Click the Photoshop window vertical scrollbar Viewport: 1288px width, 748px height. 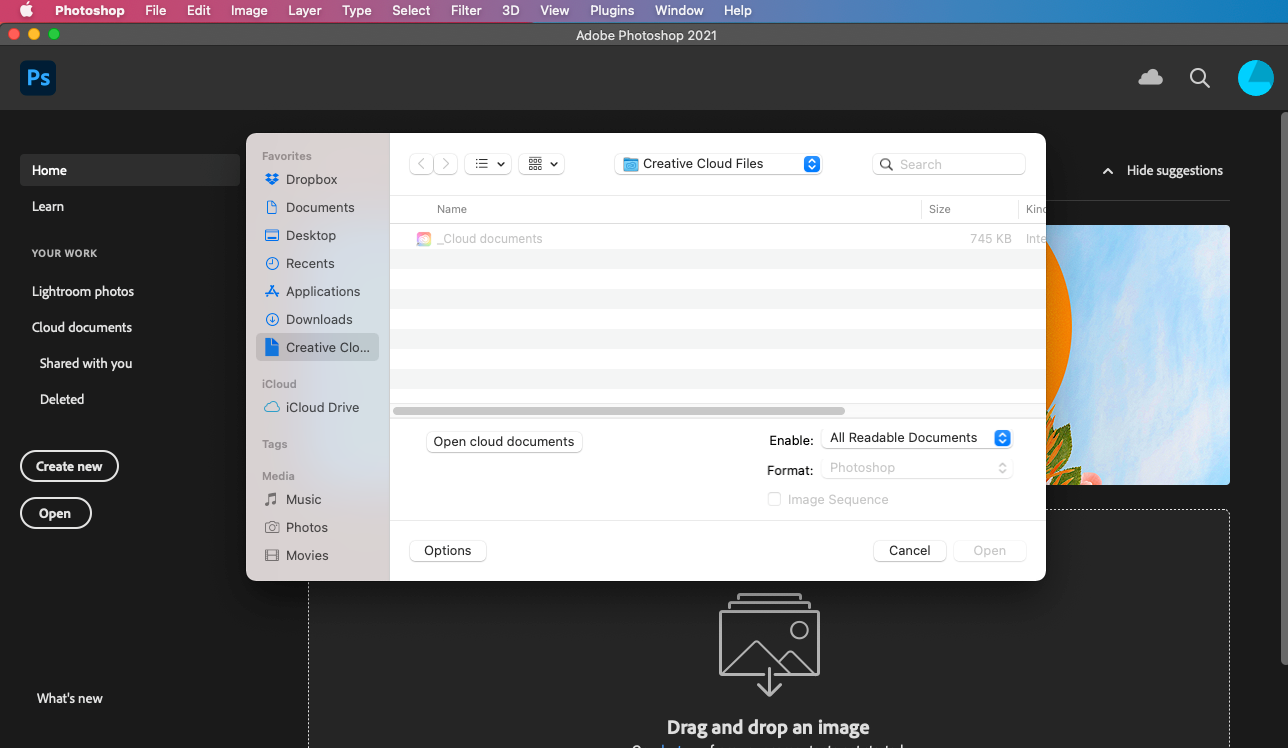pos(1283,390)
